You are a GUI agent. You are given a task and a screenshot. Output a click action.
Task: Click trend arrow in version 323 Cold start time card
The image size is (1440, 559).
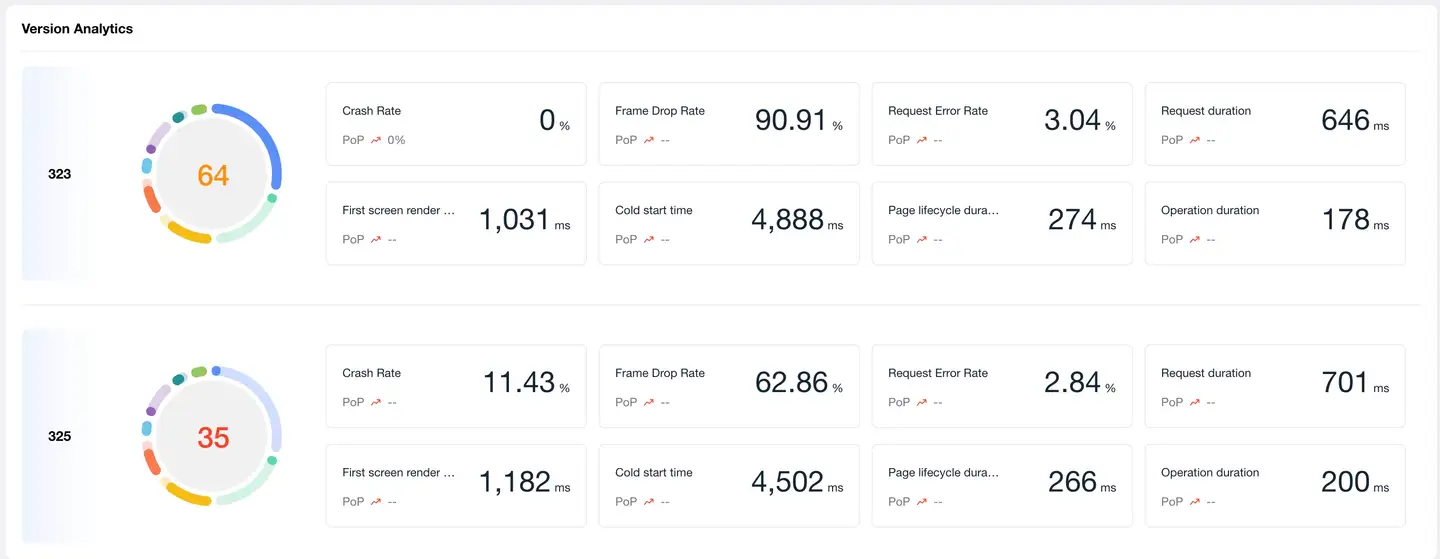pyautogui.click(x=649, y=240)
